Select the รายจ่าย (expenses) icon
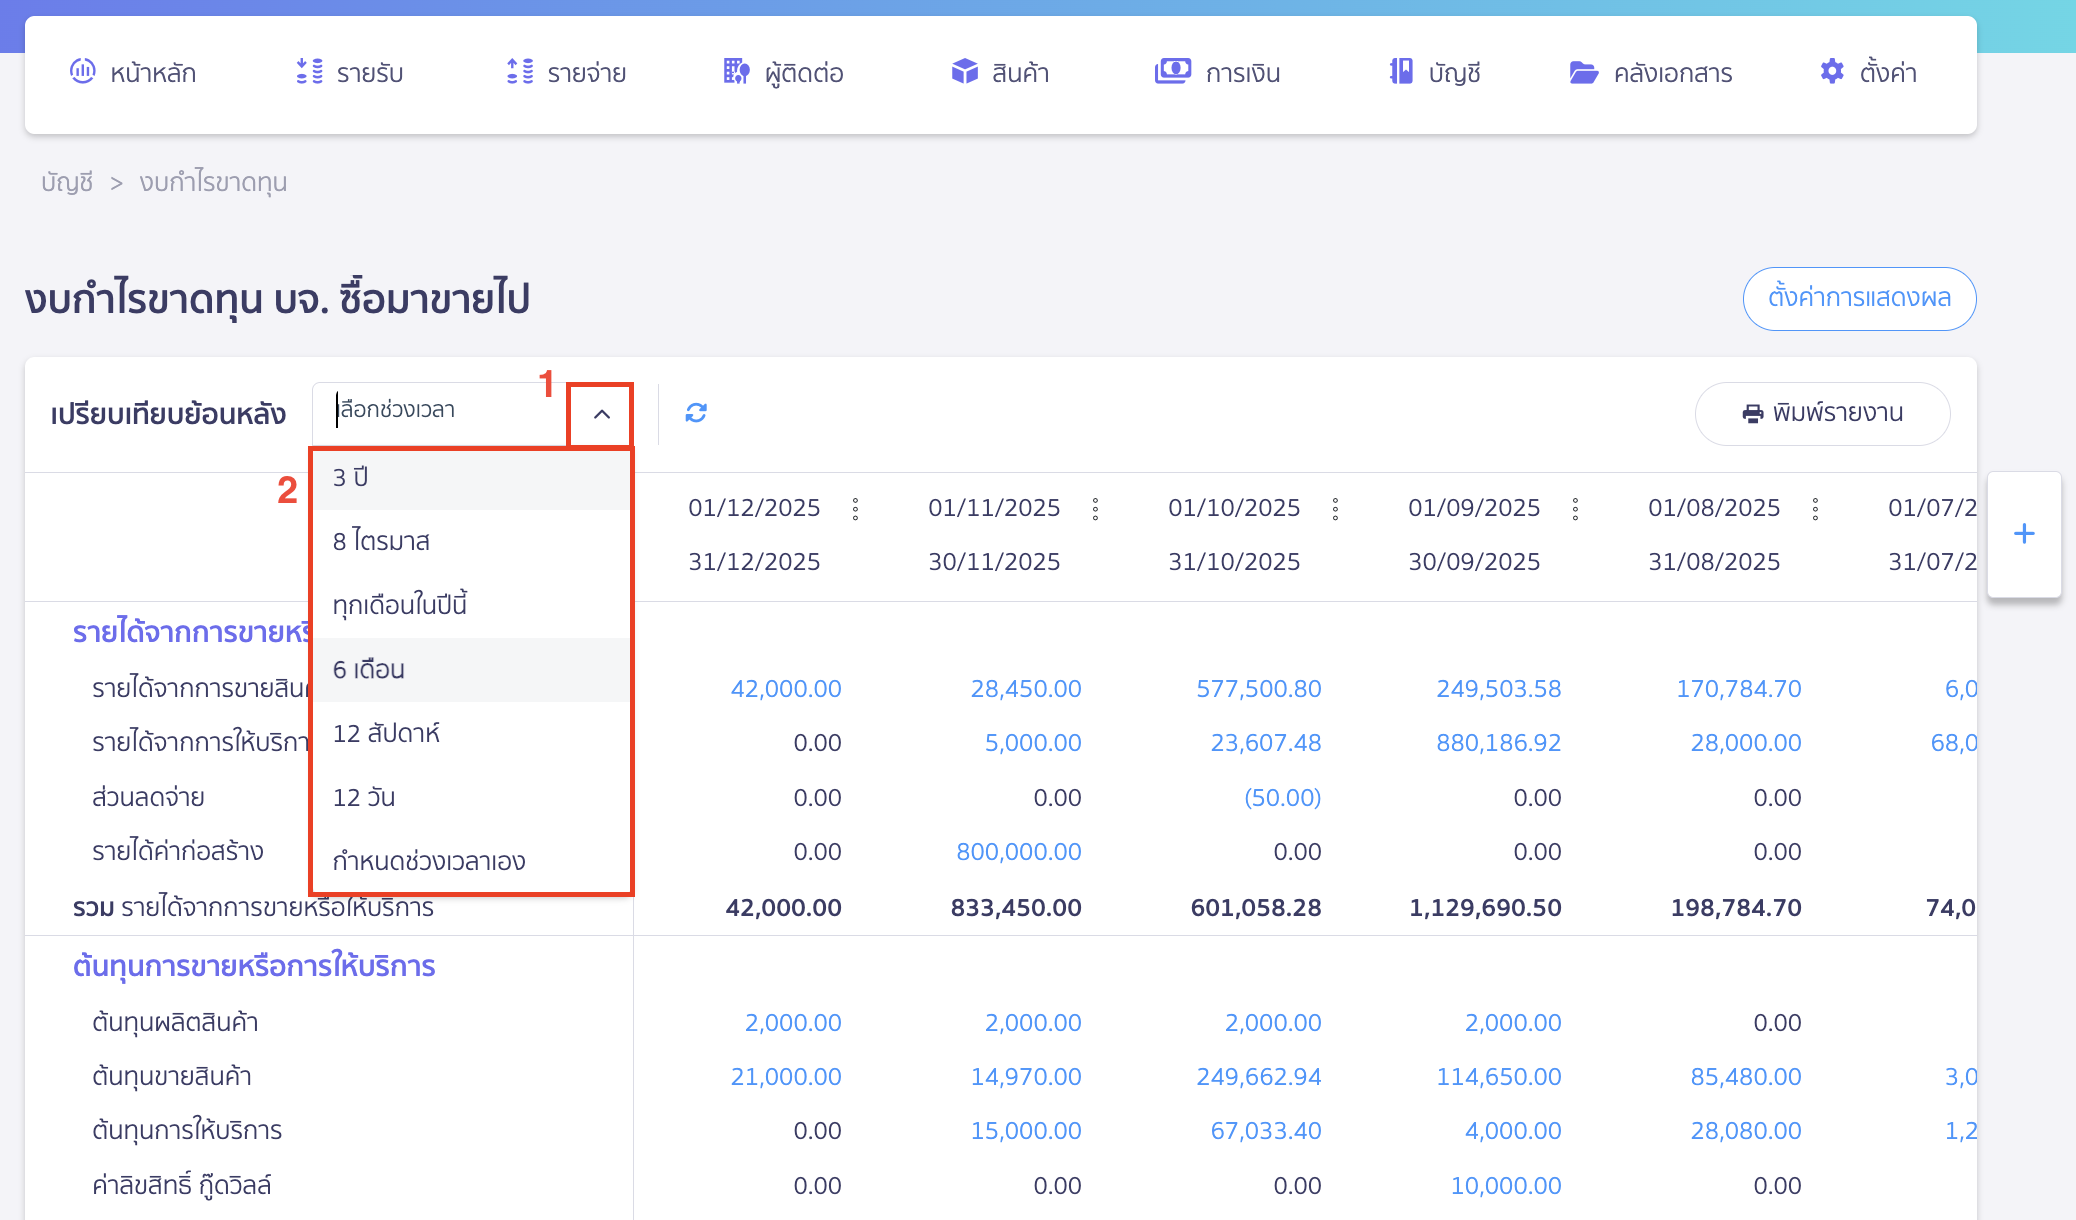The height and width of the screenshot is (1220, 2076). tap(519, 72)
